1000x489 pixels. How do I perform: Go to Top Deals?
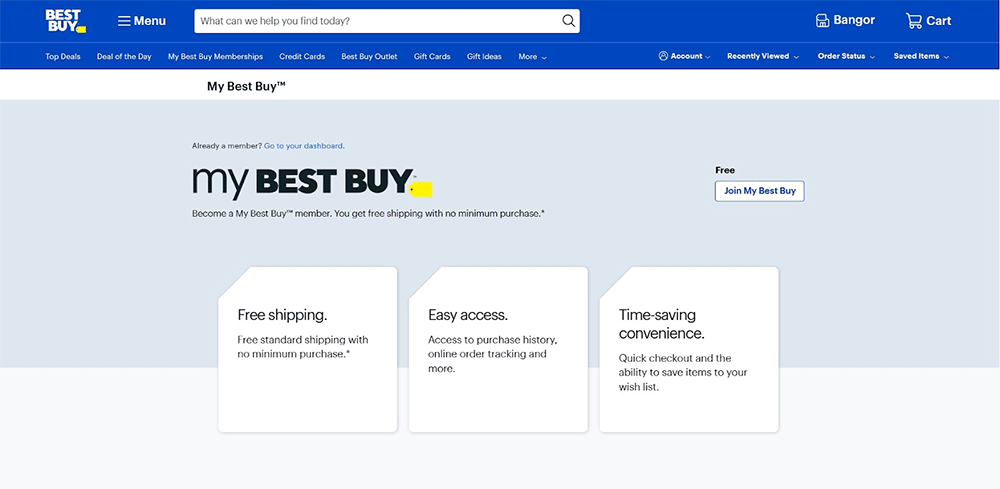pos(63,57)
